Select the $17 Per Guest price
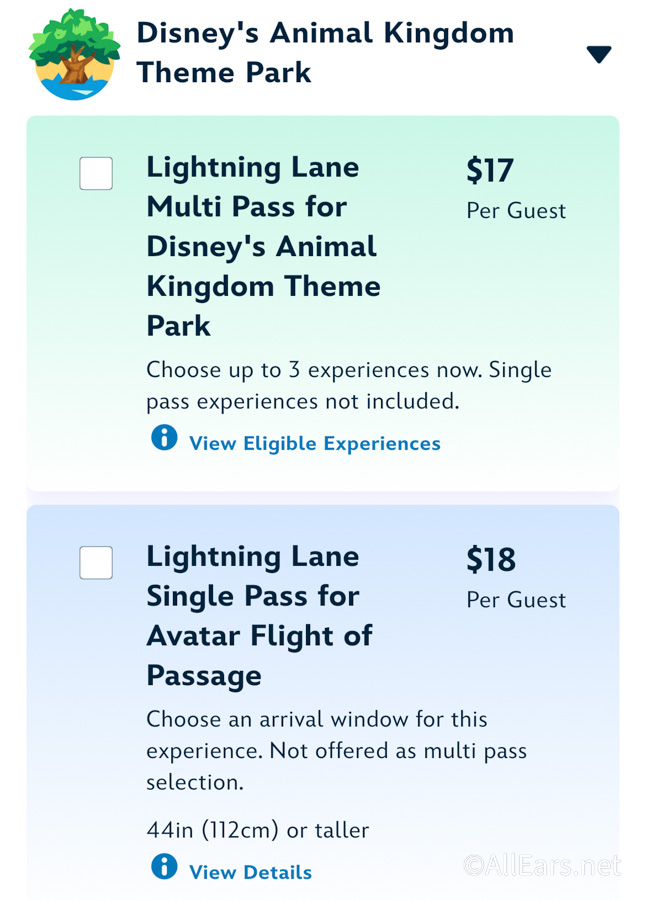Viewport: 646px width, 900px height. click(x=516, y=187)
